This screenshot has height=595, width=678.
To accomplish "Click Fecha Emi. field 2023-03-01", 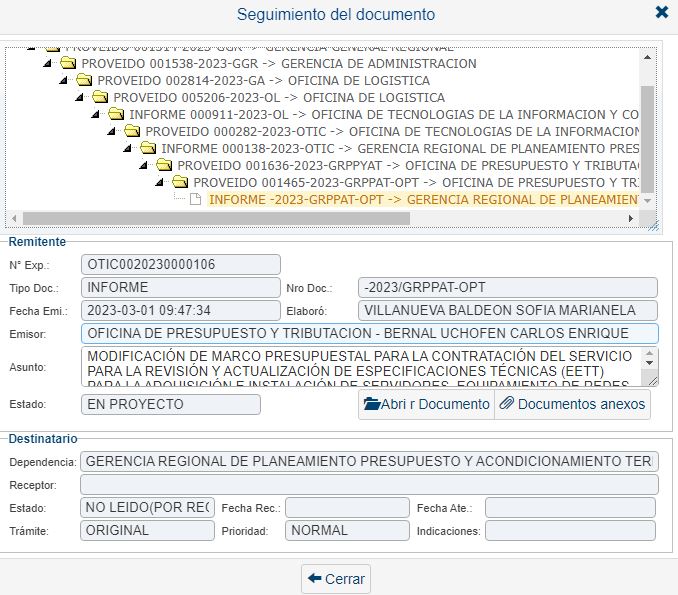I will pos(181,310).
